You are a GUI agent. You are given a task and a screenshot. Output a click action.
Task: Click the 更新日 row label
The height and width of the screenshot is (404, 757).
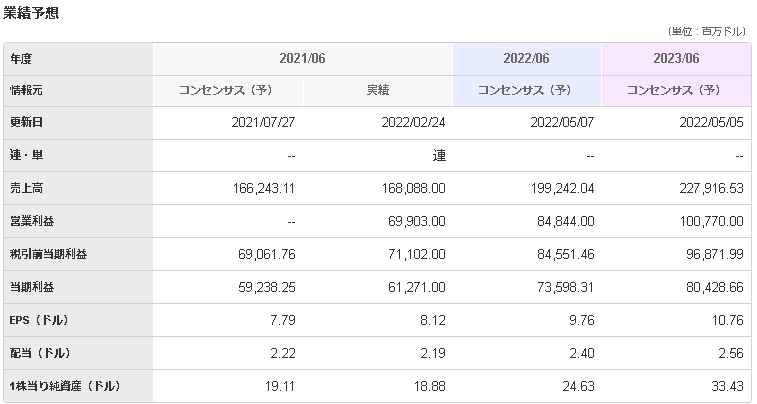27,123
